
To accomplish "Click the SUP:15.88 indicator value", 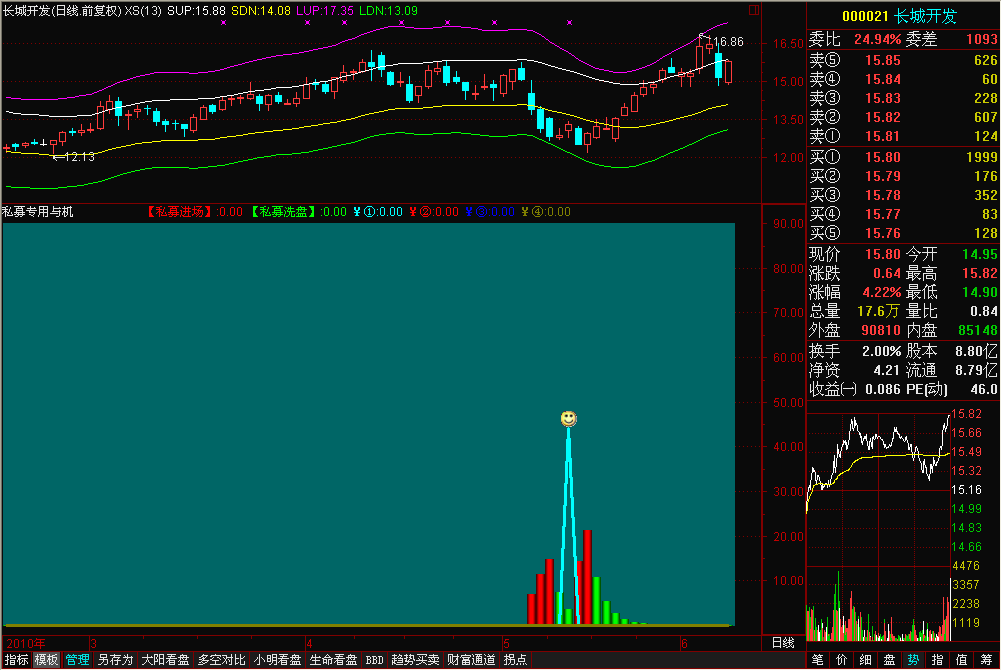I will [196, 11].
